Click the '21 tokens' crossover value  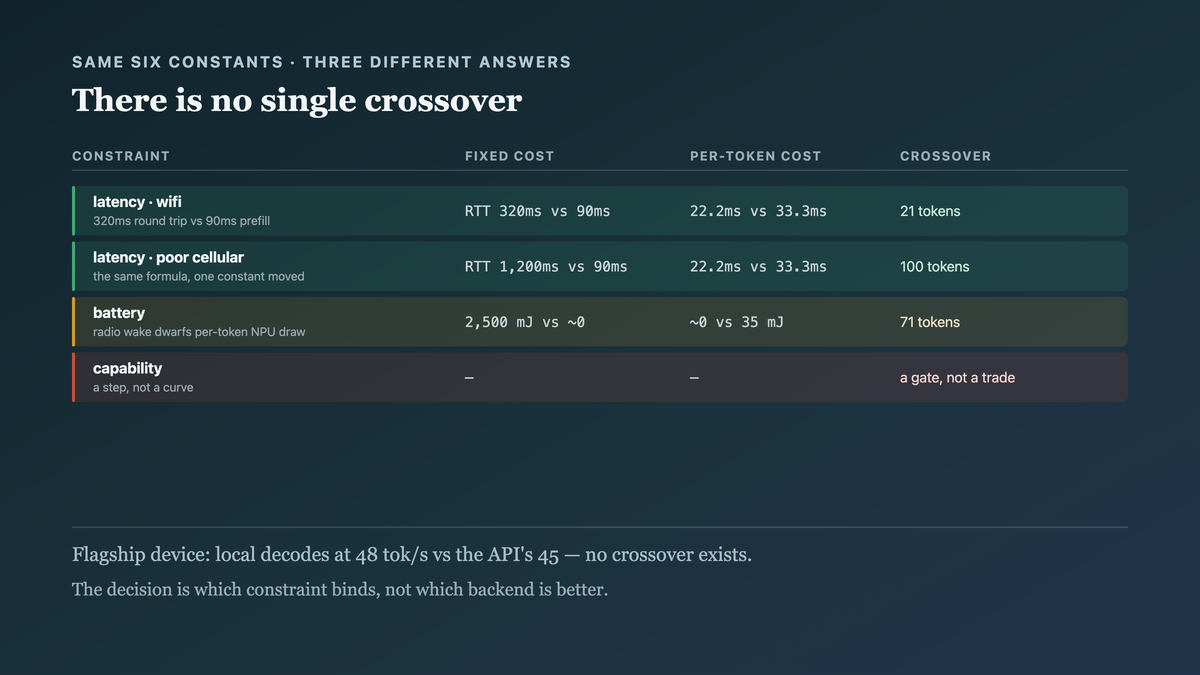pyautogui.click(x=930, y=211)
